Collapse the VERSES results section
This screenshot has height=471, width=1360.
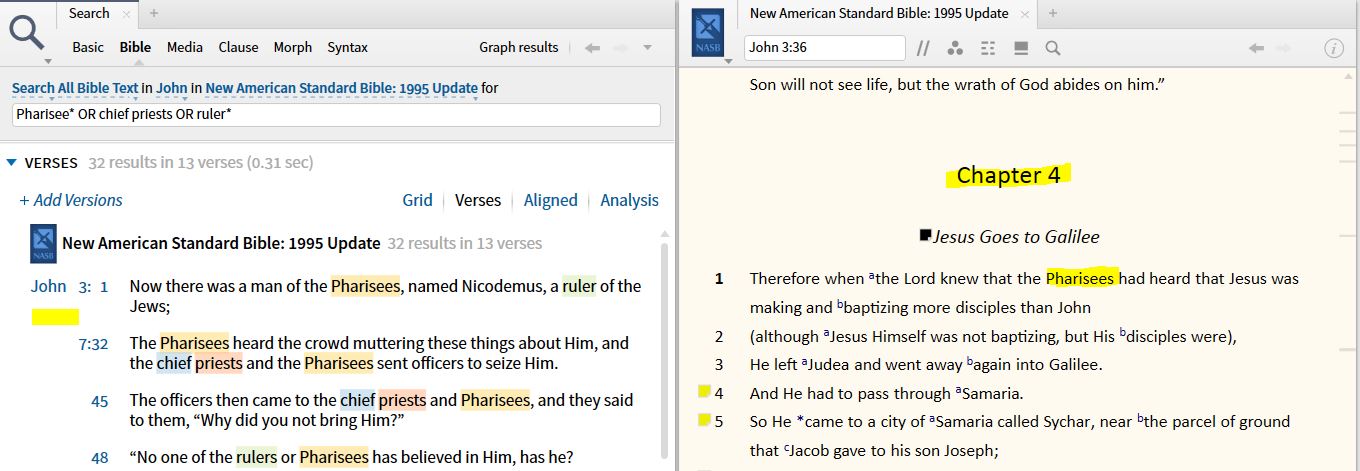[x=12, y=163]
